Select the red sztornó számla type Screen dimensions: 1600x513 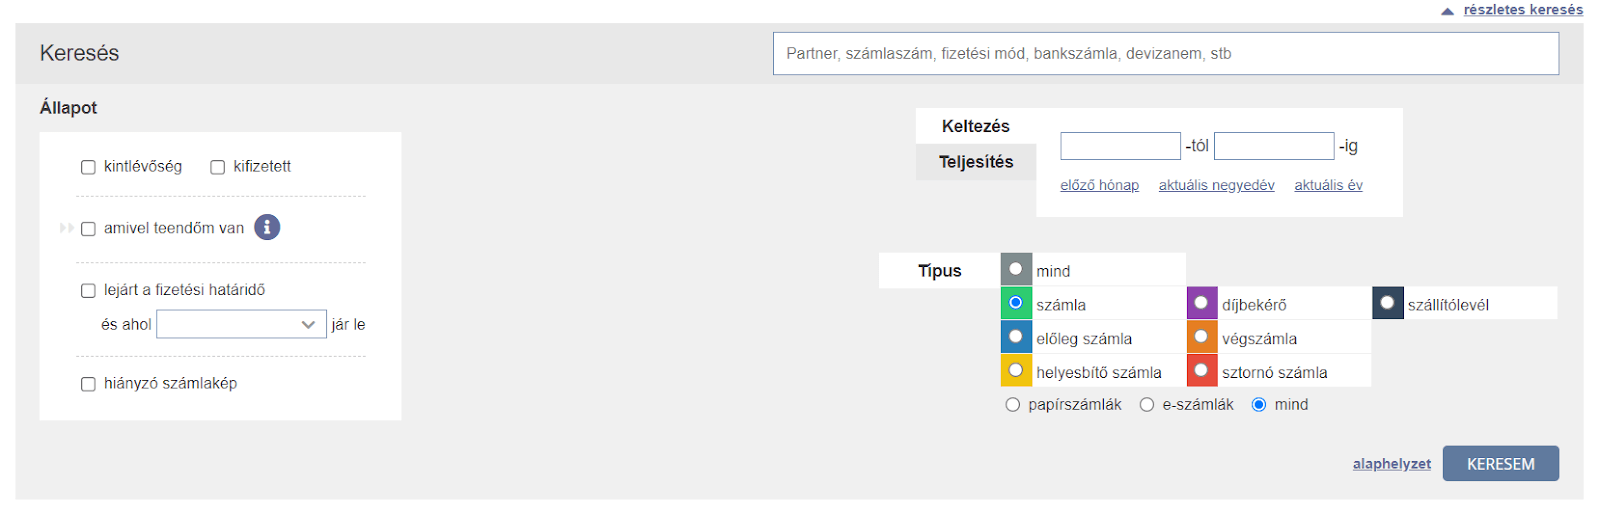(x=1201, y=371)
